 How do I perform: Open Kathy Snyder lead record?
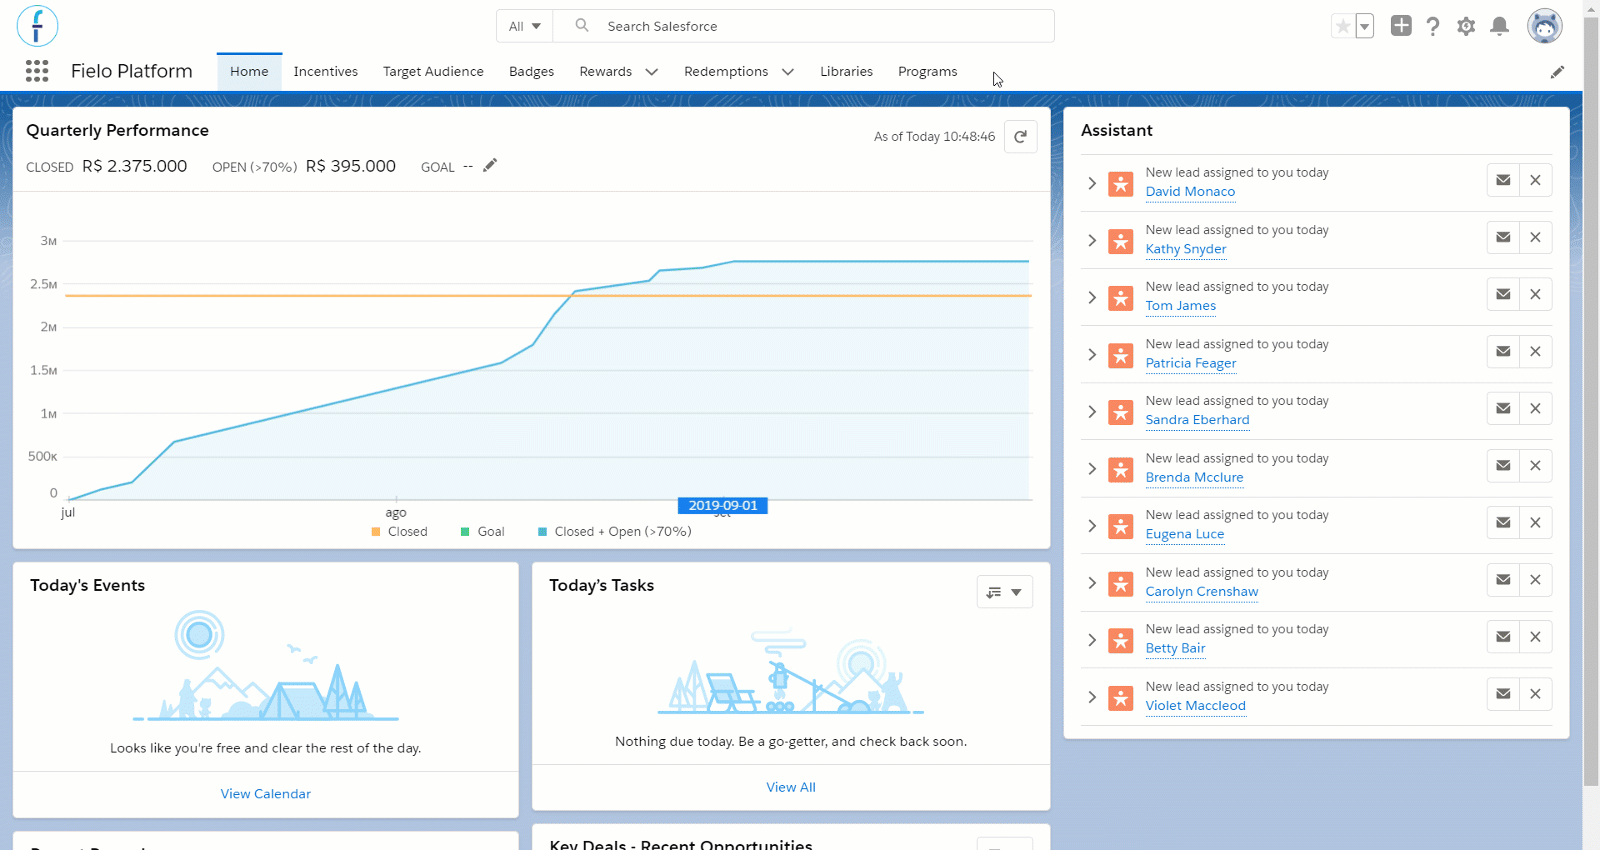pos(1186,249)
